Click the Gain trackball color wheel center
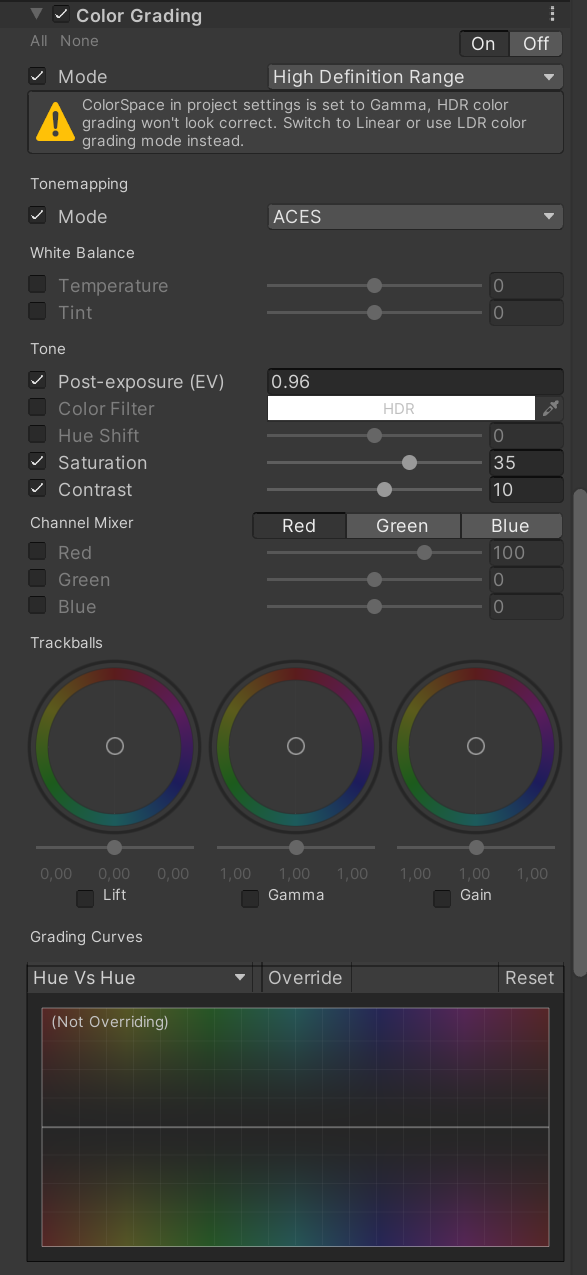 tap(476, 746)
